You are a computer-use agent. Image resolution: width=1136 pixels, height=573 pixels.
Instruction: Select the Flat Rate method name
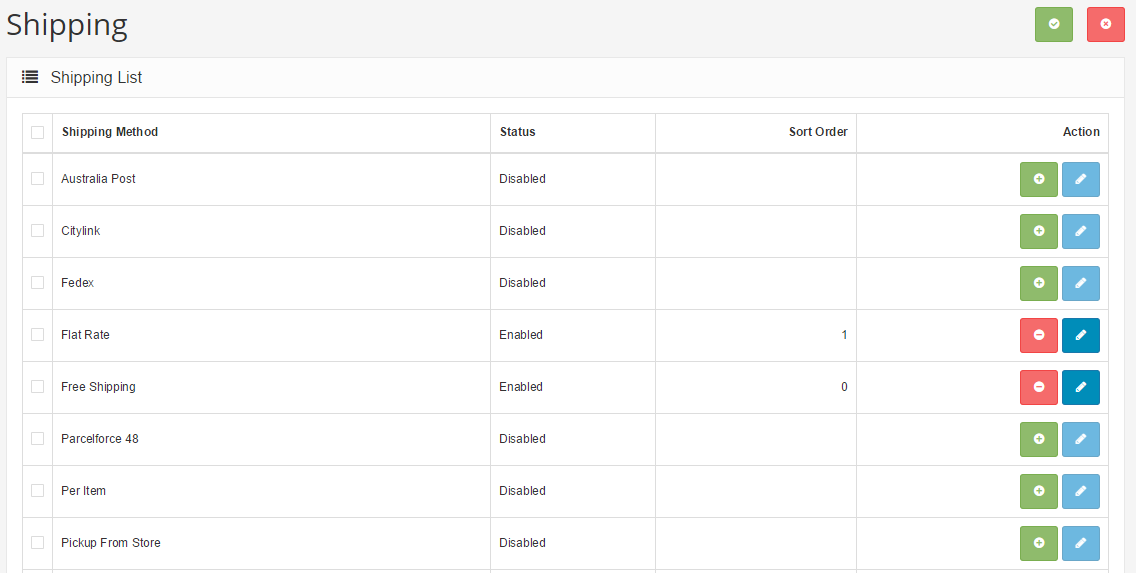coord(85,335)
